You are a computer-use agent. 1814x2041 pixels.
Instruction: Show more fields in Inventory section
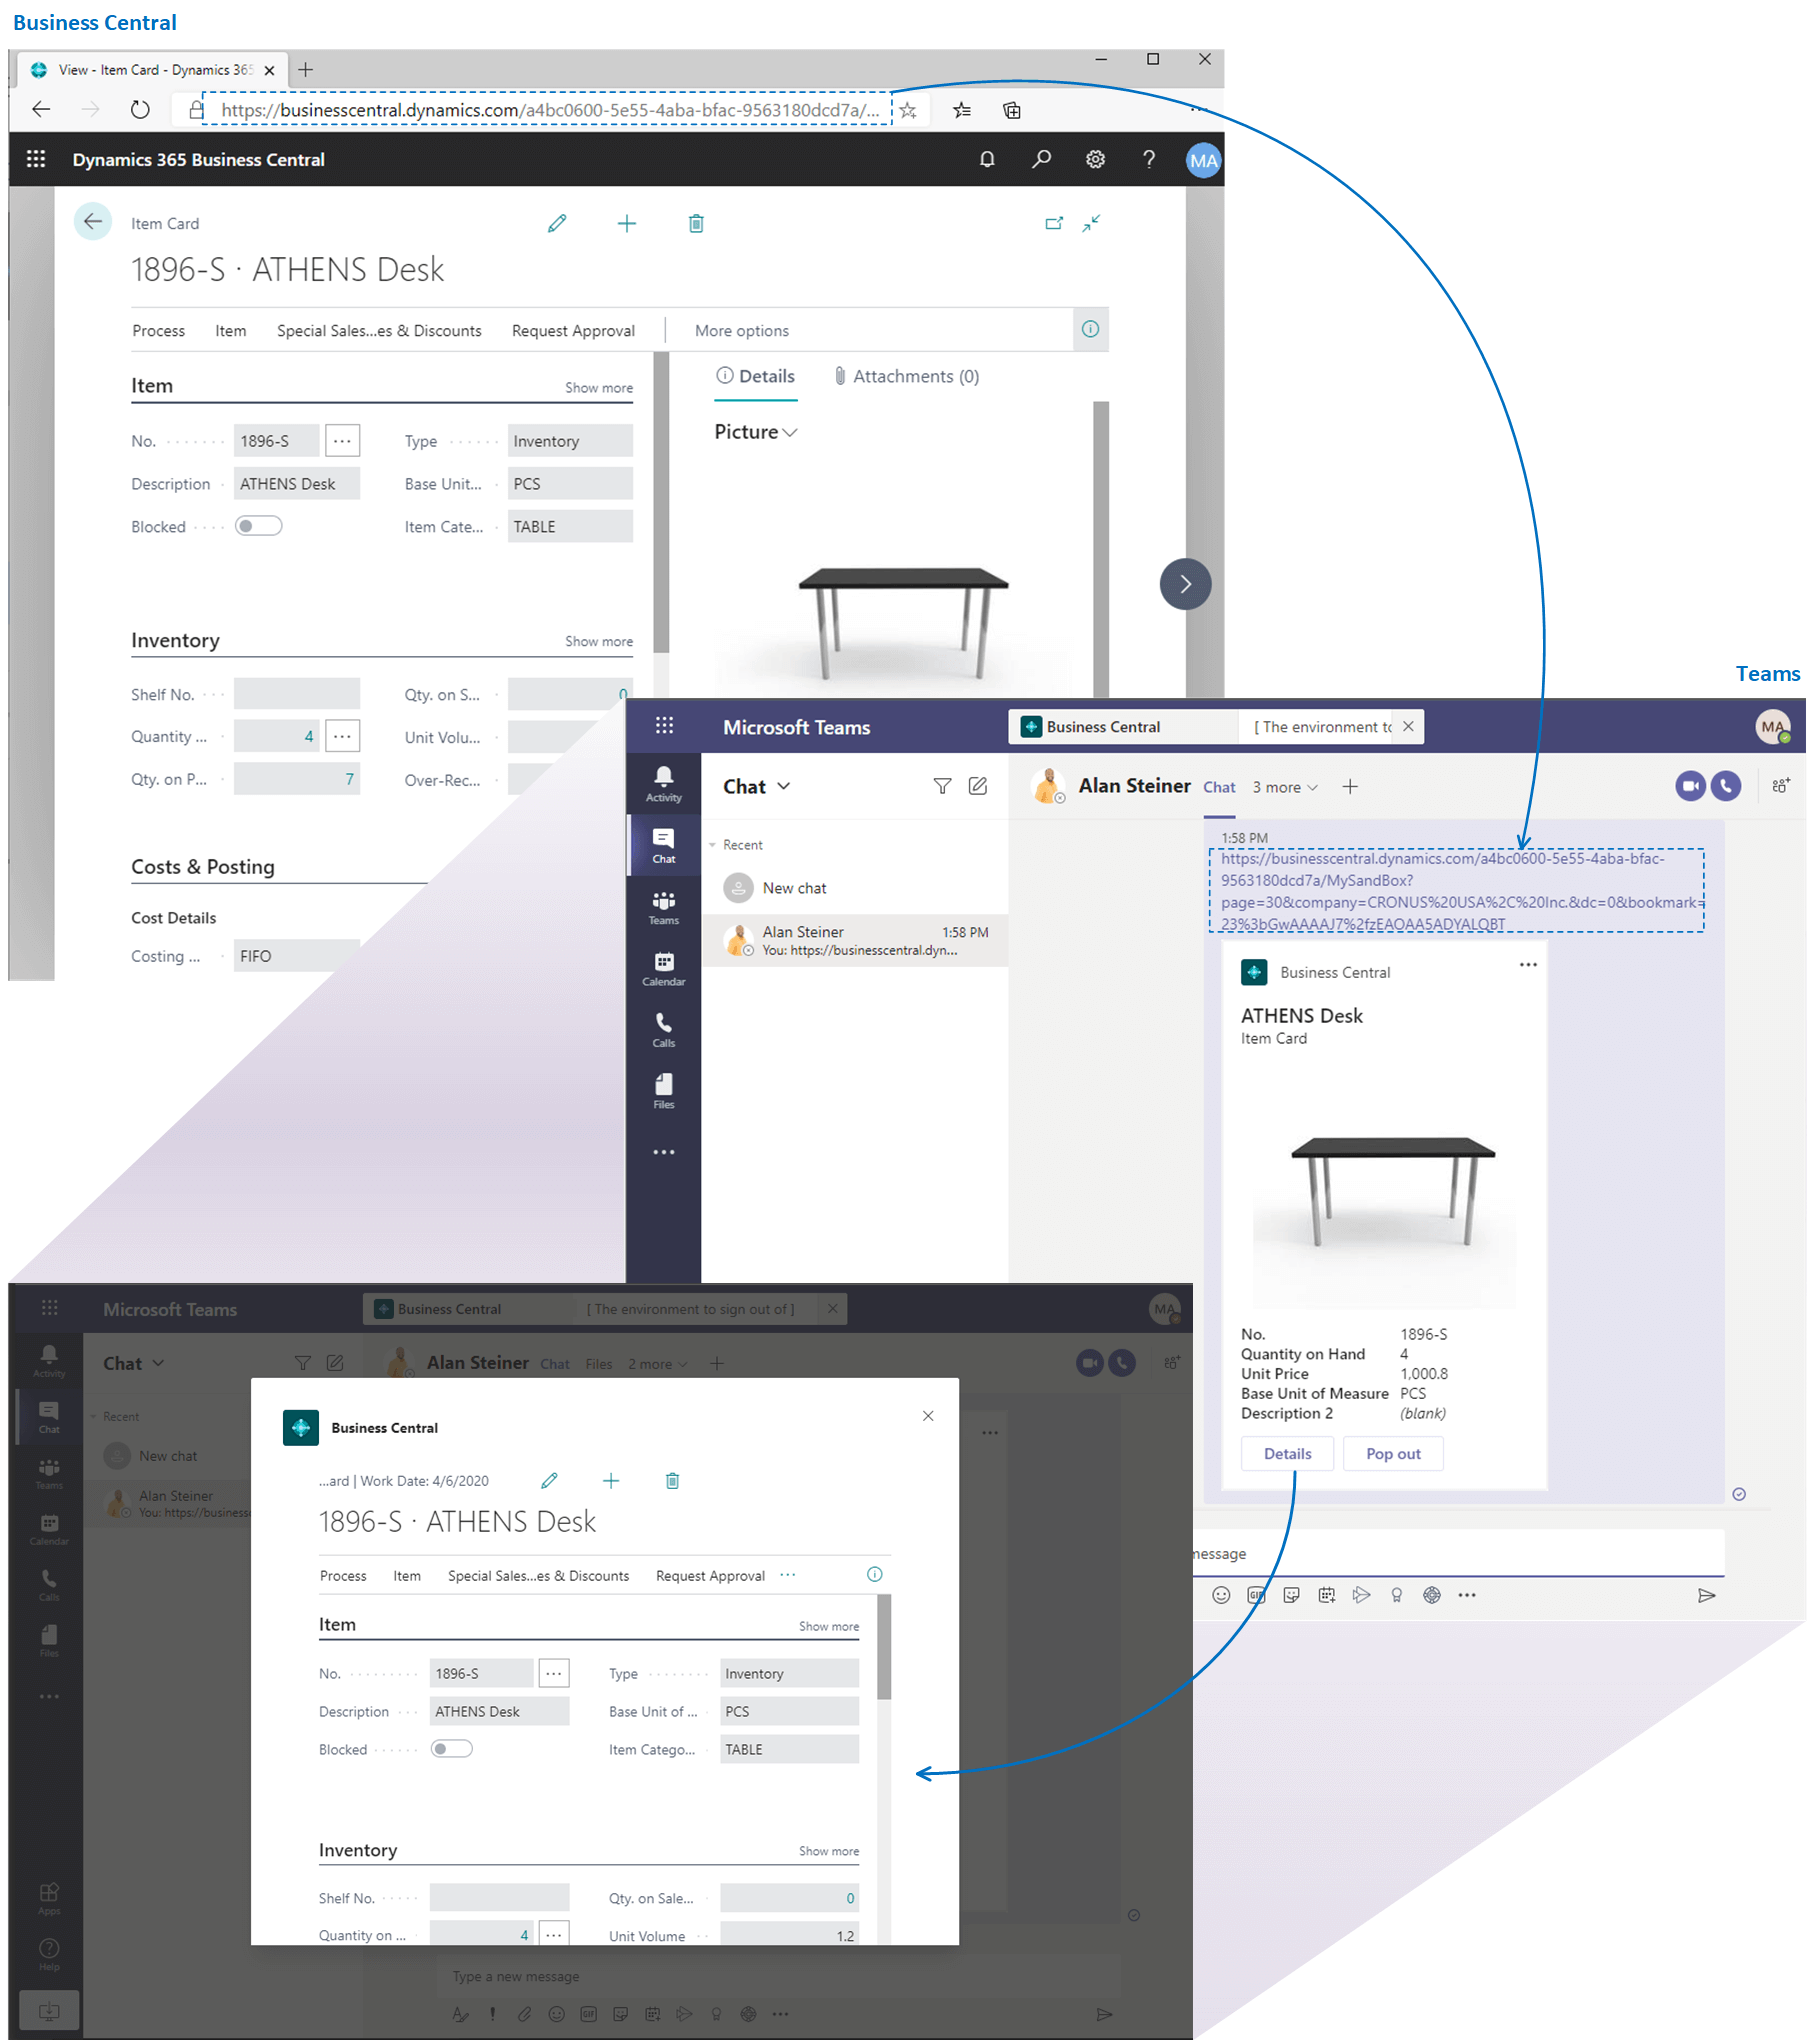tap(599, 642)
